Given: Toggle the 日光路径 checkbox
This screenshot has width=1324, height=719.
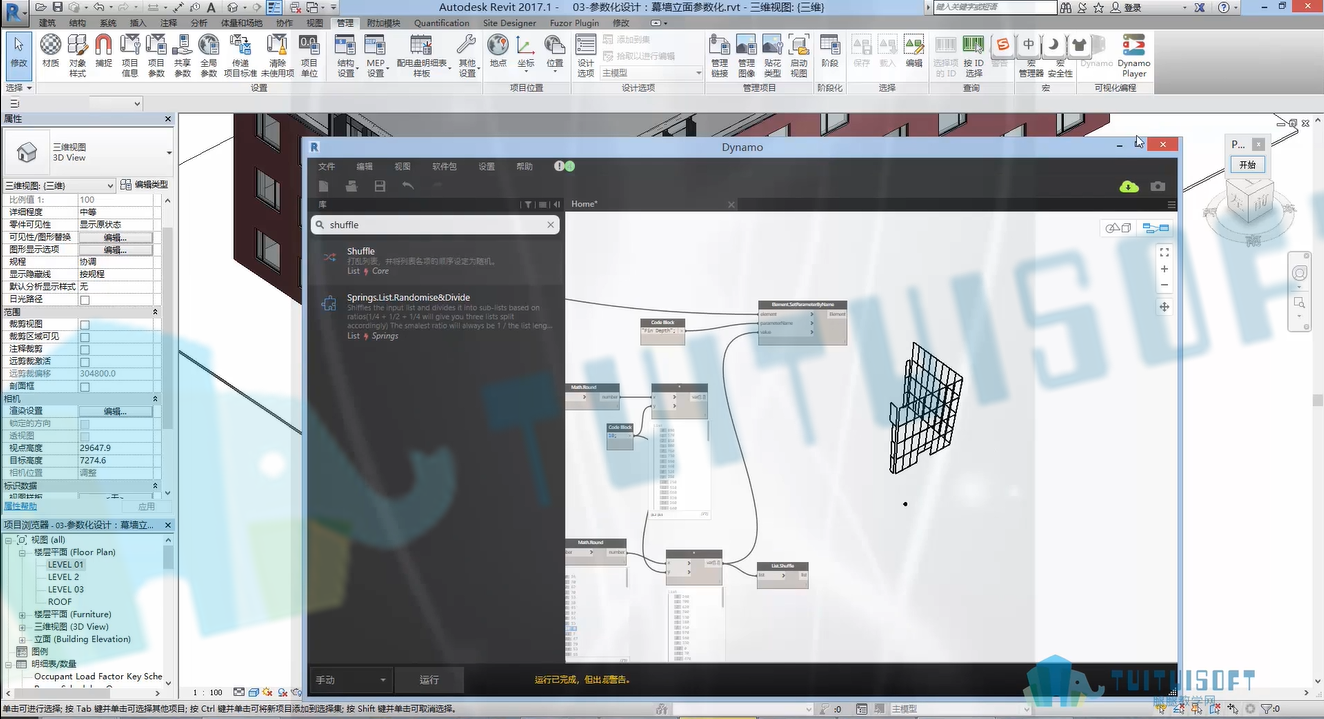Looking at the screenshot, I should pyautogui.click(x=85, y=300).
